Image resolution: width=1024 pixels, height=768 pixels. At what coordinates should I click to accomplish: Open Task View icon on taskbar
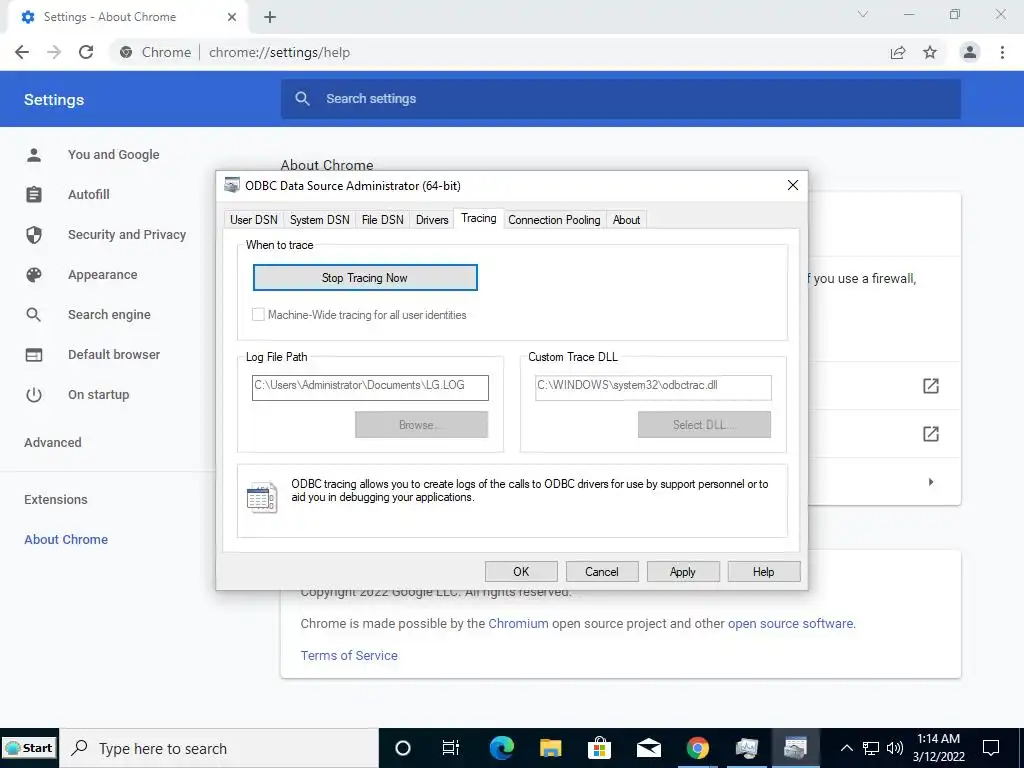pos(451,748)
